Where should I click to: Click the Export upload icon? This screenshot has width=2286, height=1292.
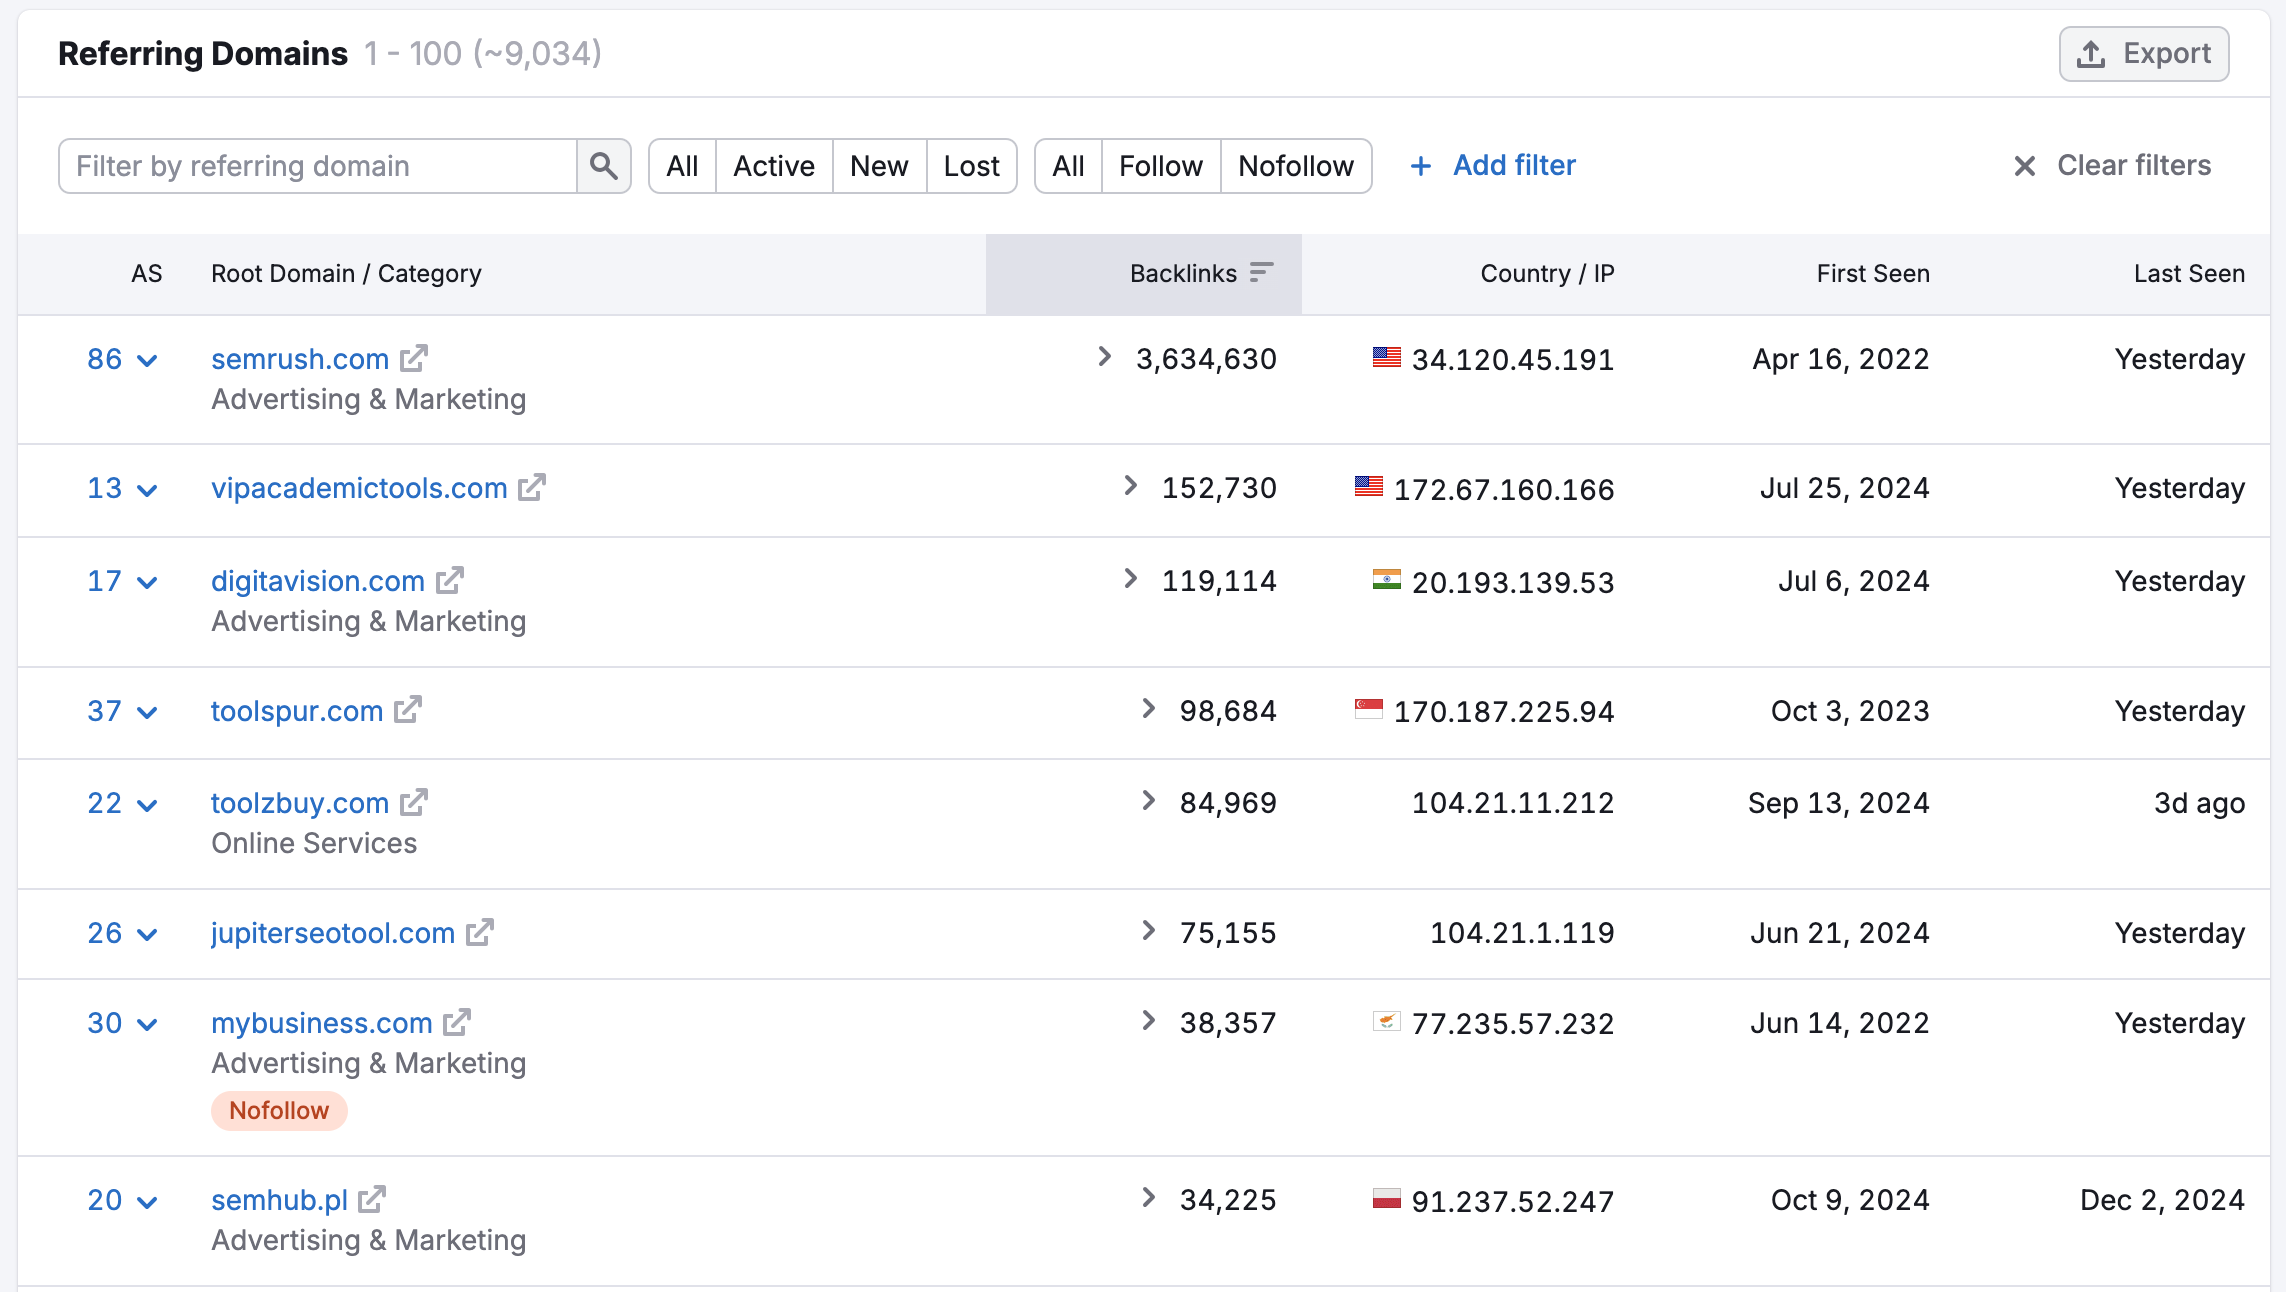click(2091, 54)
